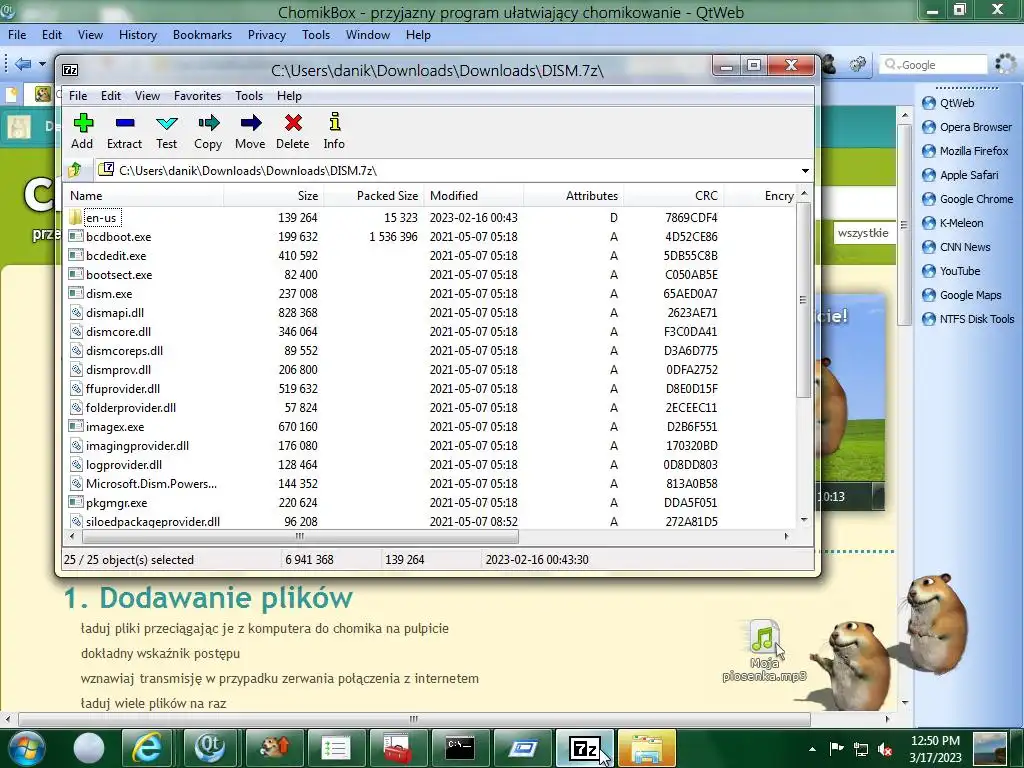Activate the 7z taskbar button

coord(584,748)
